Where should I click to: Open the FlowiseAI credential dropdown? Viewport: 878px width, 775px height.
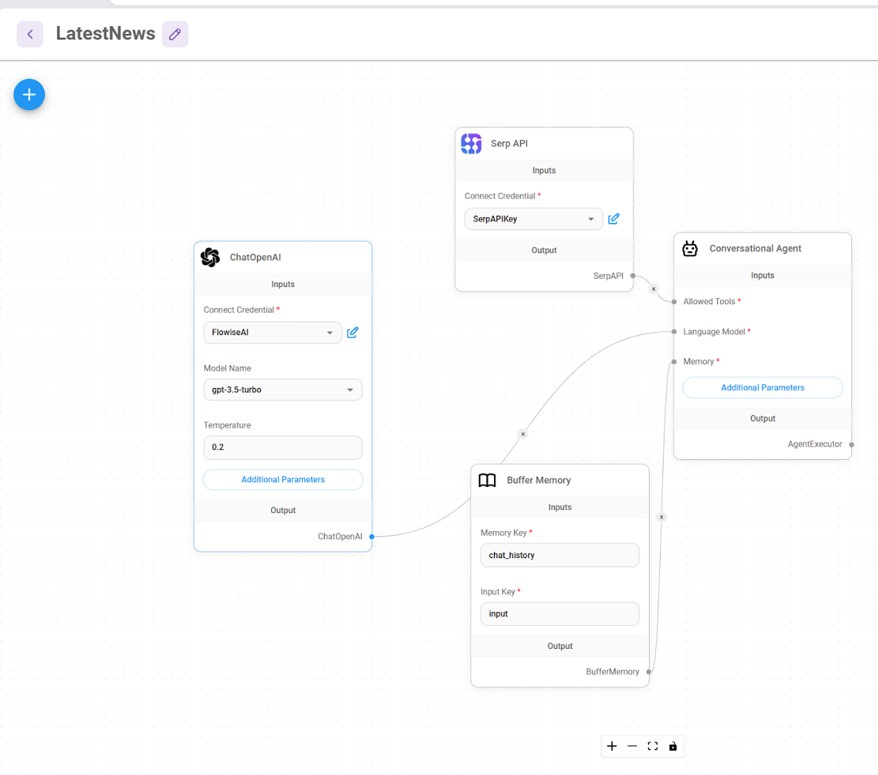pos(273,333)
